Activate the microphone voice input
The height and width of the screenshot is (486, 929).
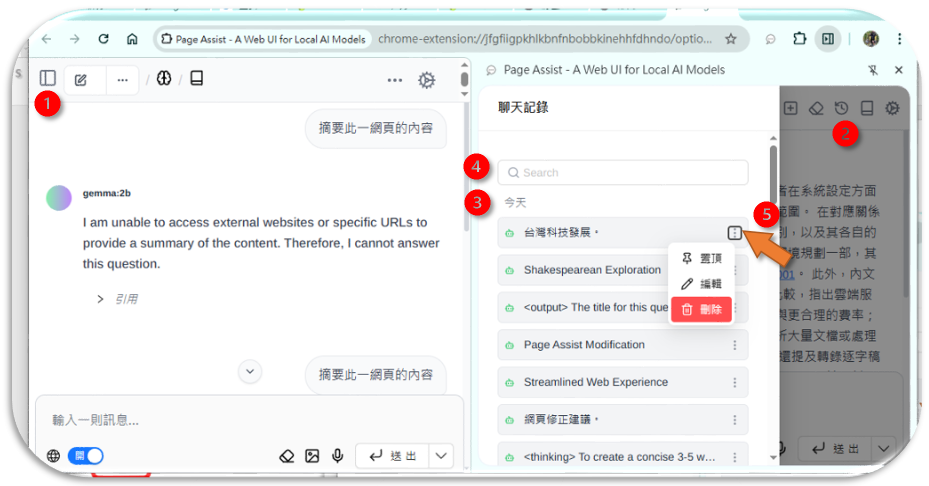click(338, 456)
